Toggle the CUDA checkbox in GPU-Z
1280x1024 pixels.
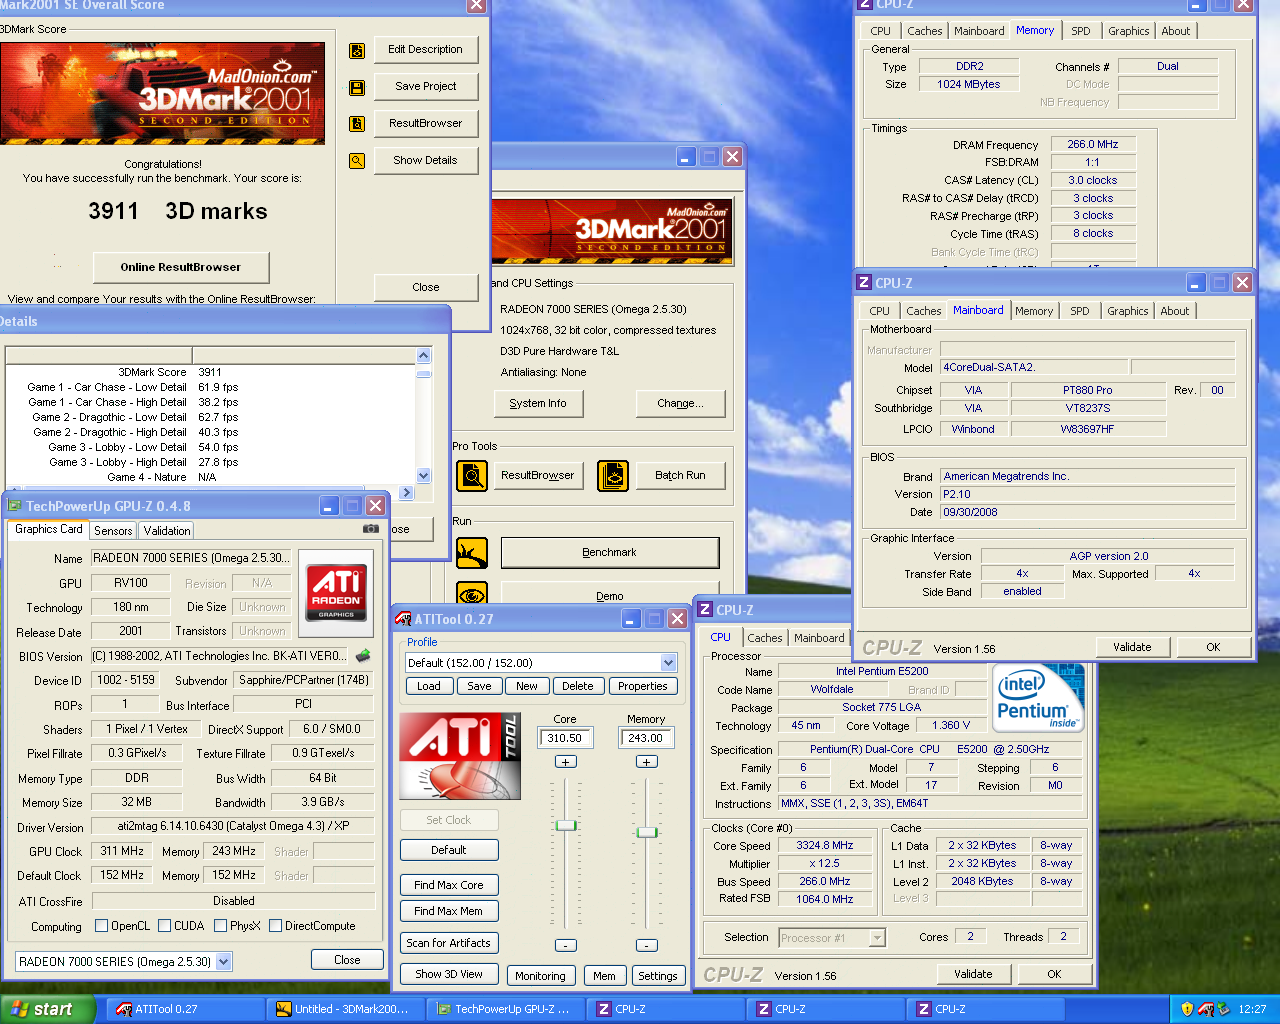[x=165, y=926]
